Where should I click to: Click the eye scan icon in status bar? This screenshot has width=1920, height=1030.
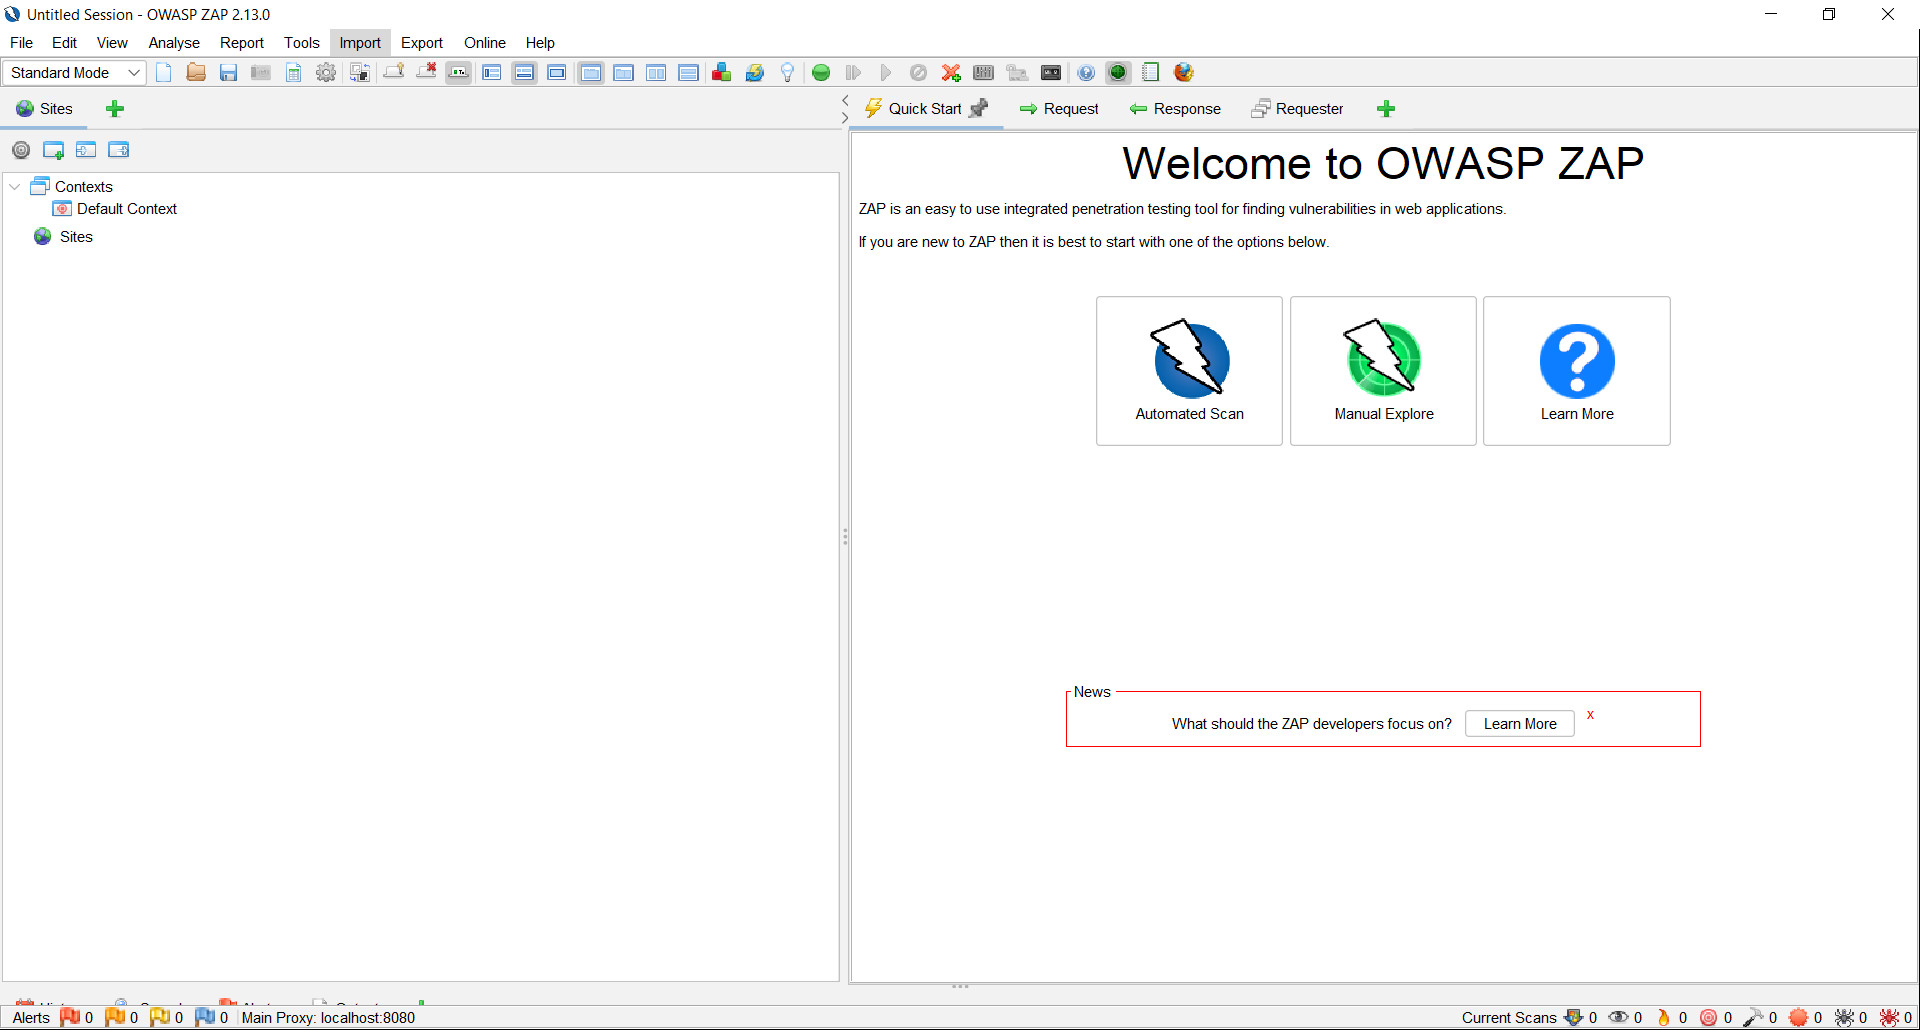tap(1618, 1017)
